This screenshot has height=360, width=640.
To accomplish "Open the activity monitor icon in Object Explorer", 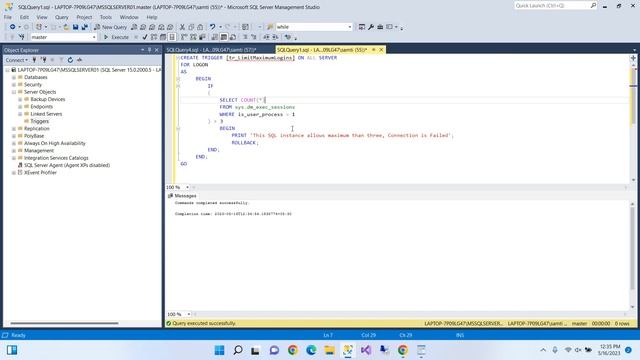I will point(79,60).
